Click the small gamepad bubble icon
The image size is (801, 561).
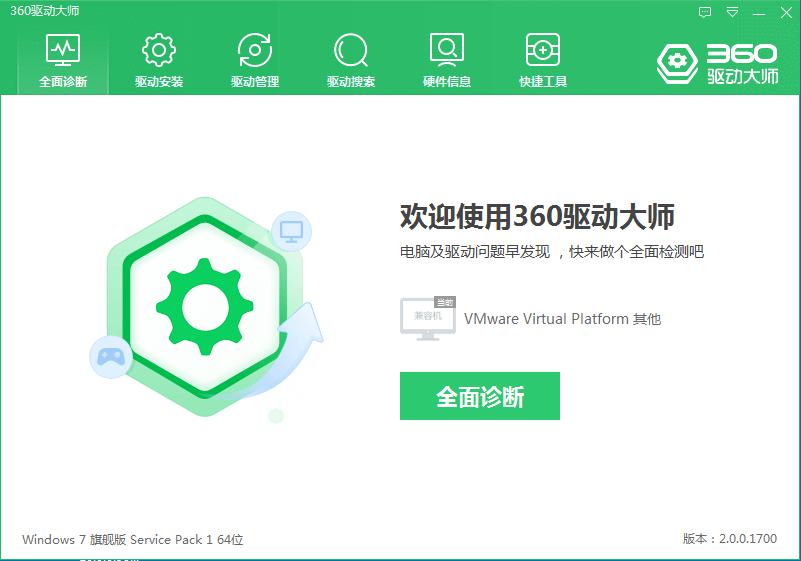[111, 357]
